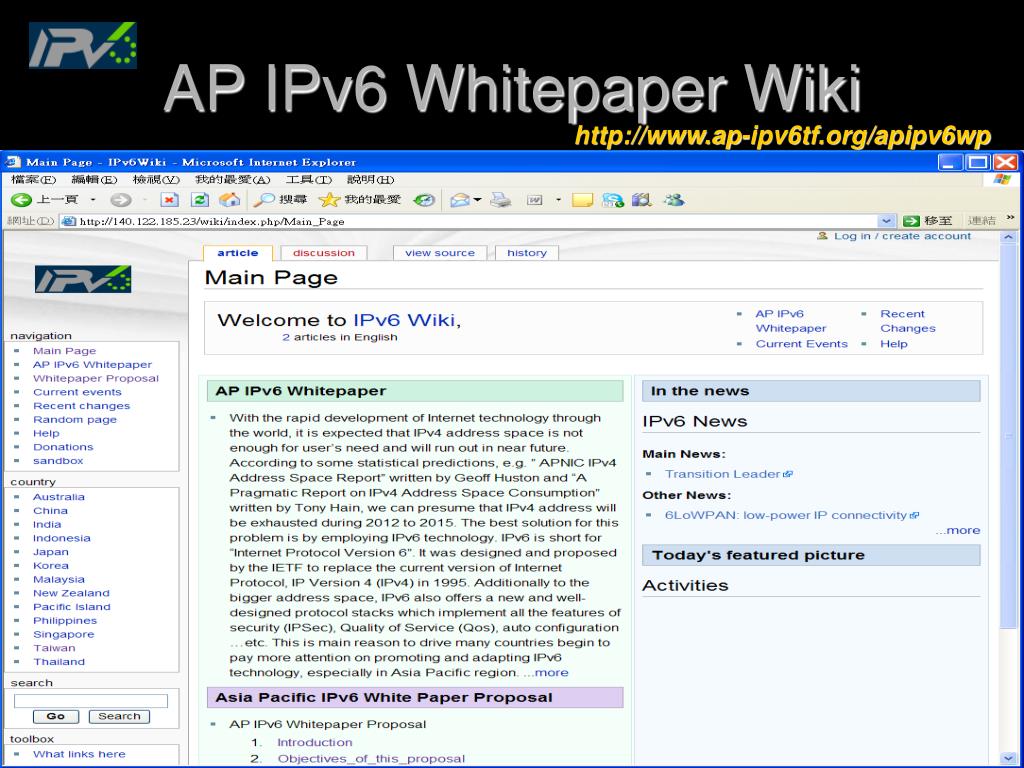Click the IPv6 Wiki welcome link
The width and height of the screenshot is (1024, 768).
coord(404,320)
